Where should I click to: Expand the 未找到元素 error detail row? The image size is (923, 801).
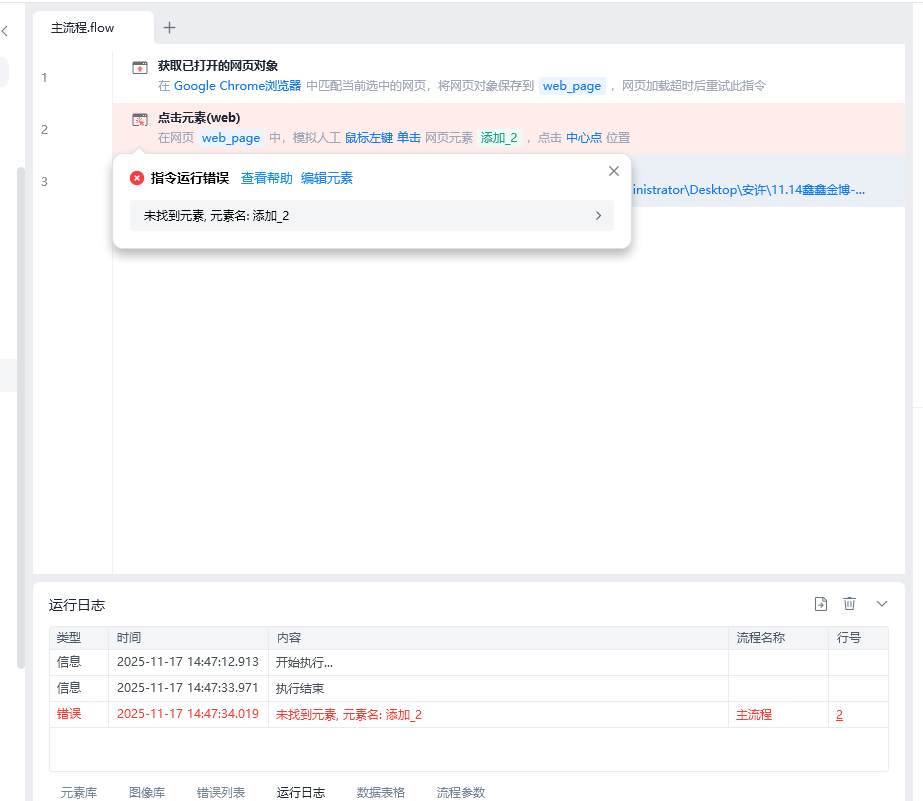pyautogui.click(x=371, y=215)
